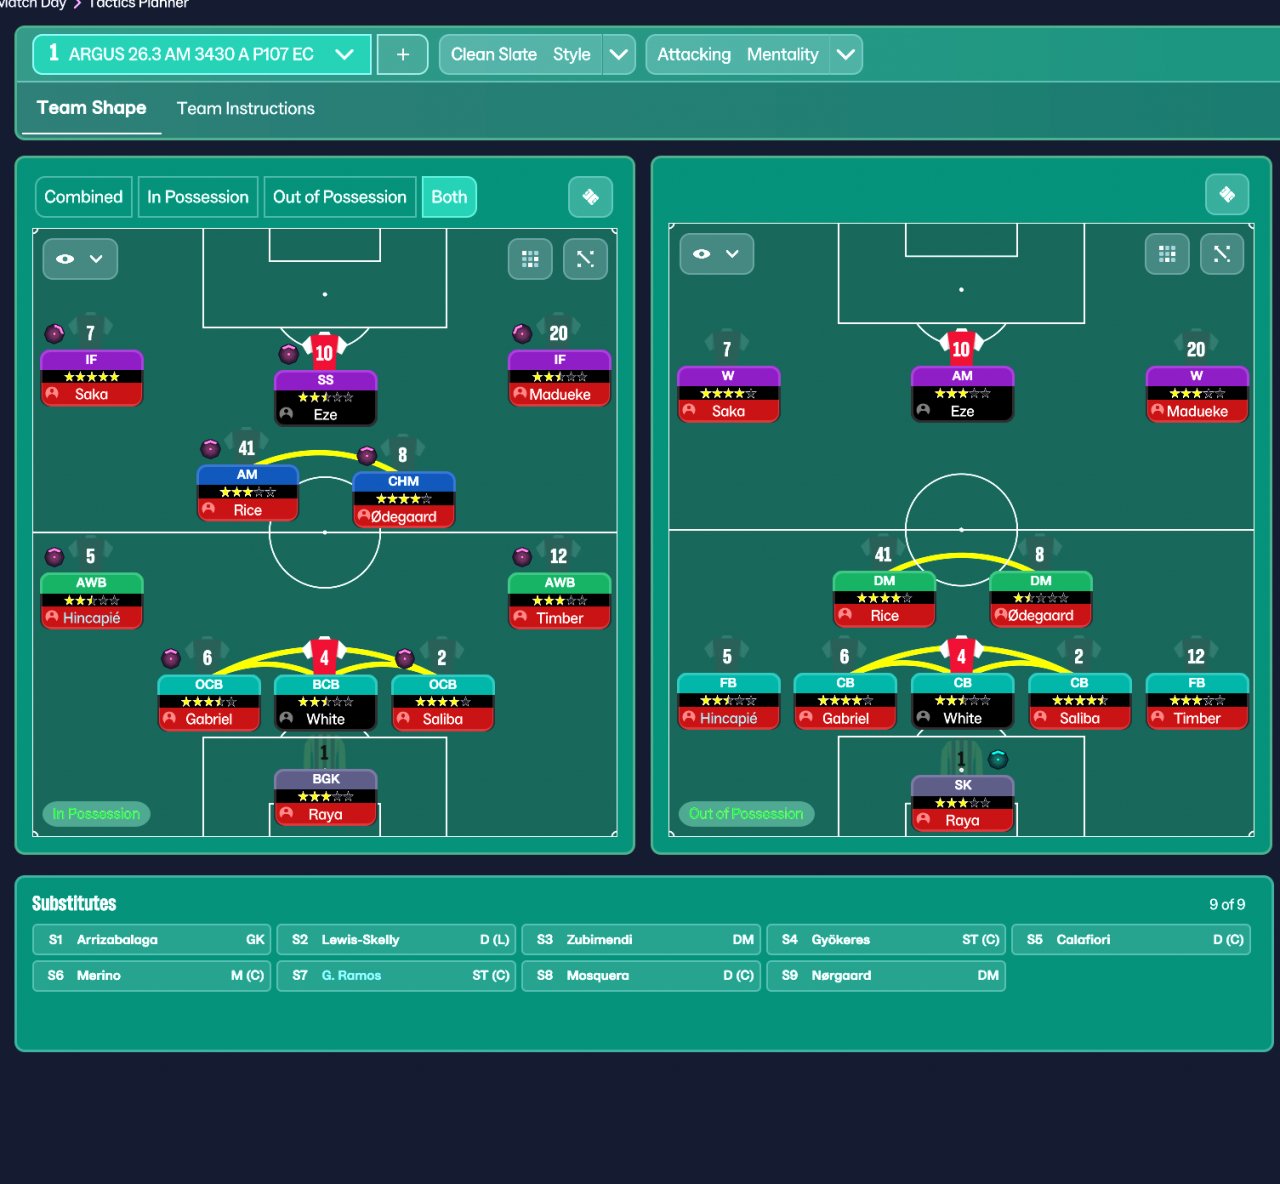
Task: Click the purple icon beside Eze's number 10
Action: (x=289, y=353)
